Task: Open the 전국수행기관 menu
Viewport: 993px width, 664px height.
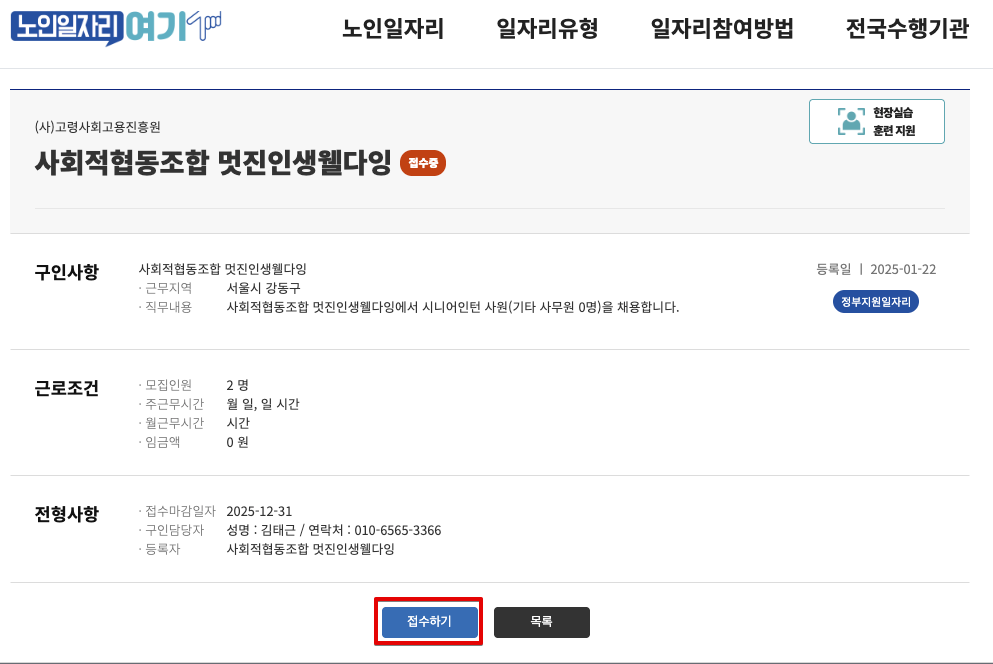Action: [908, 30]
